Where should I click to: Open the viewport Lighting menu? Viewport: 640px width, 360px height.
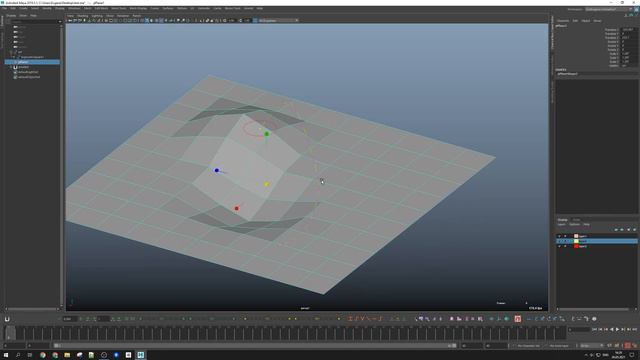[97, 16]
